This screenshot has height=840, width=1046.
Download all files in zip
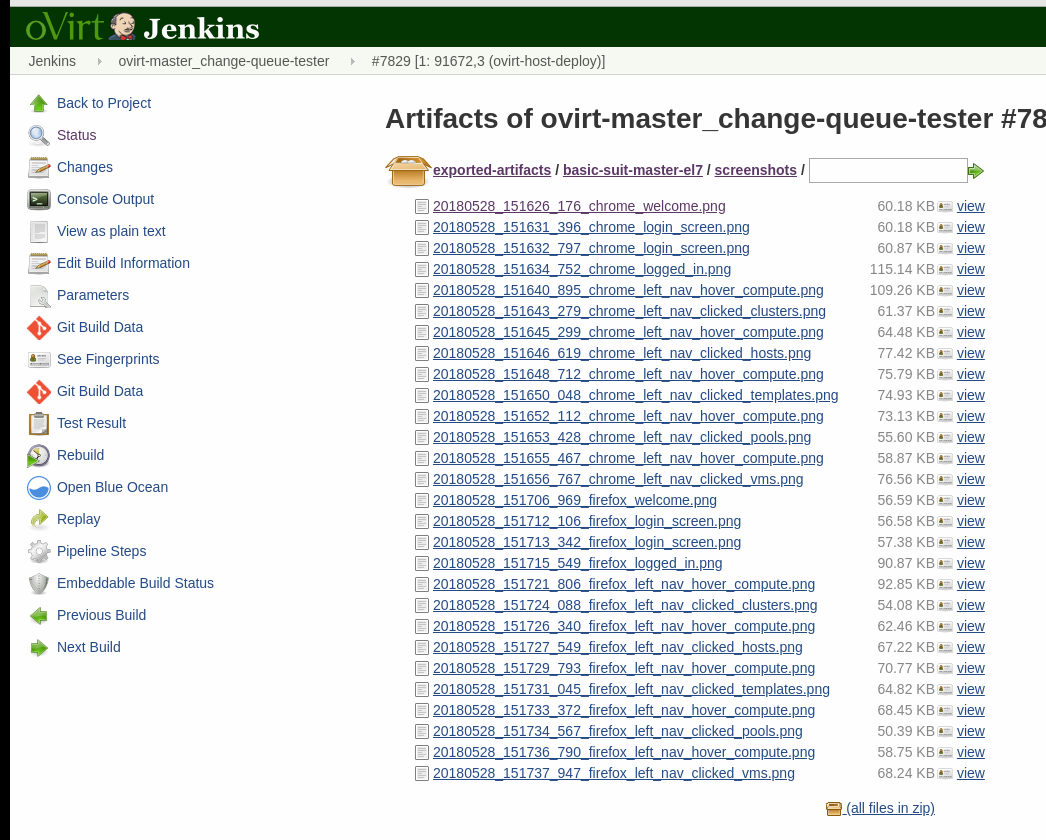(889, 808)
